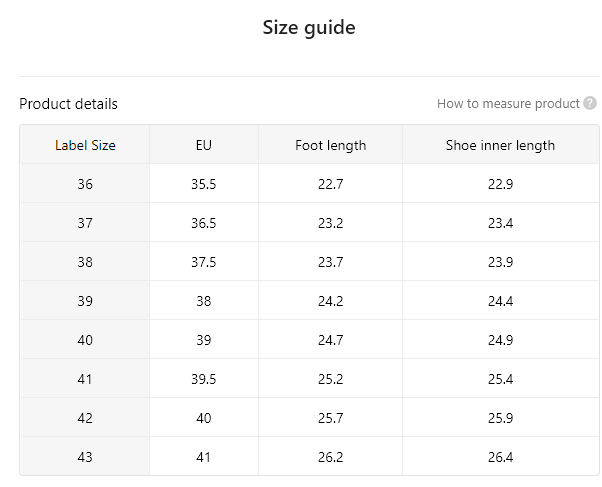The width and height of the screenshot is (602, 487).
Task: Select label size 36 cell
Action: [85, 184]
